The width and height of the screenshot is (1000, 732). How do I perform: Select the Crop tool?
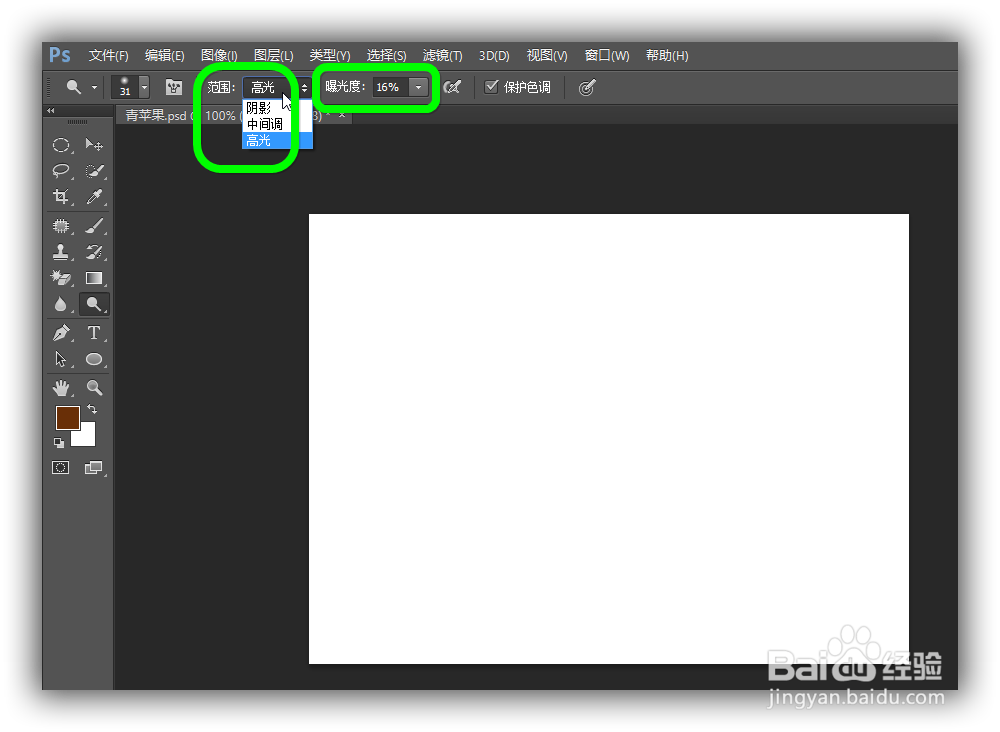pos(61,196)
